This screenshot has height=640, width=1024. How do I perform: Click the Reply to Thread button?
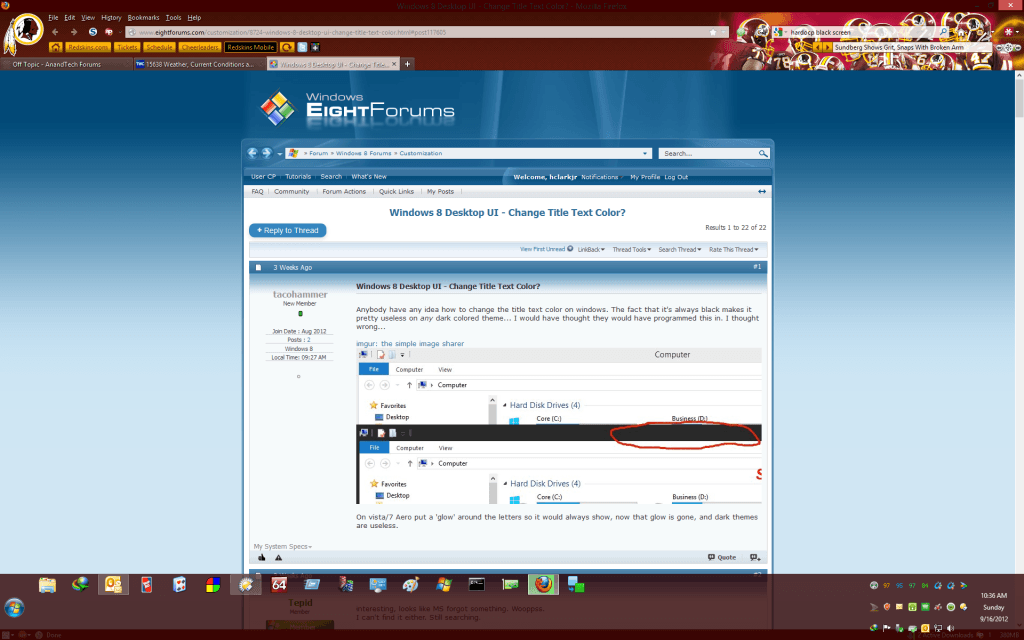(287, 230)
